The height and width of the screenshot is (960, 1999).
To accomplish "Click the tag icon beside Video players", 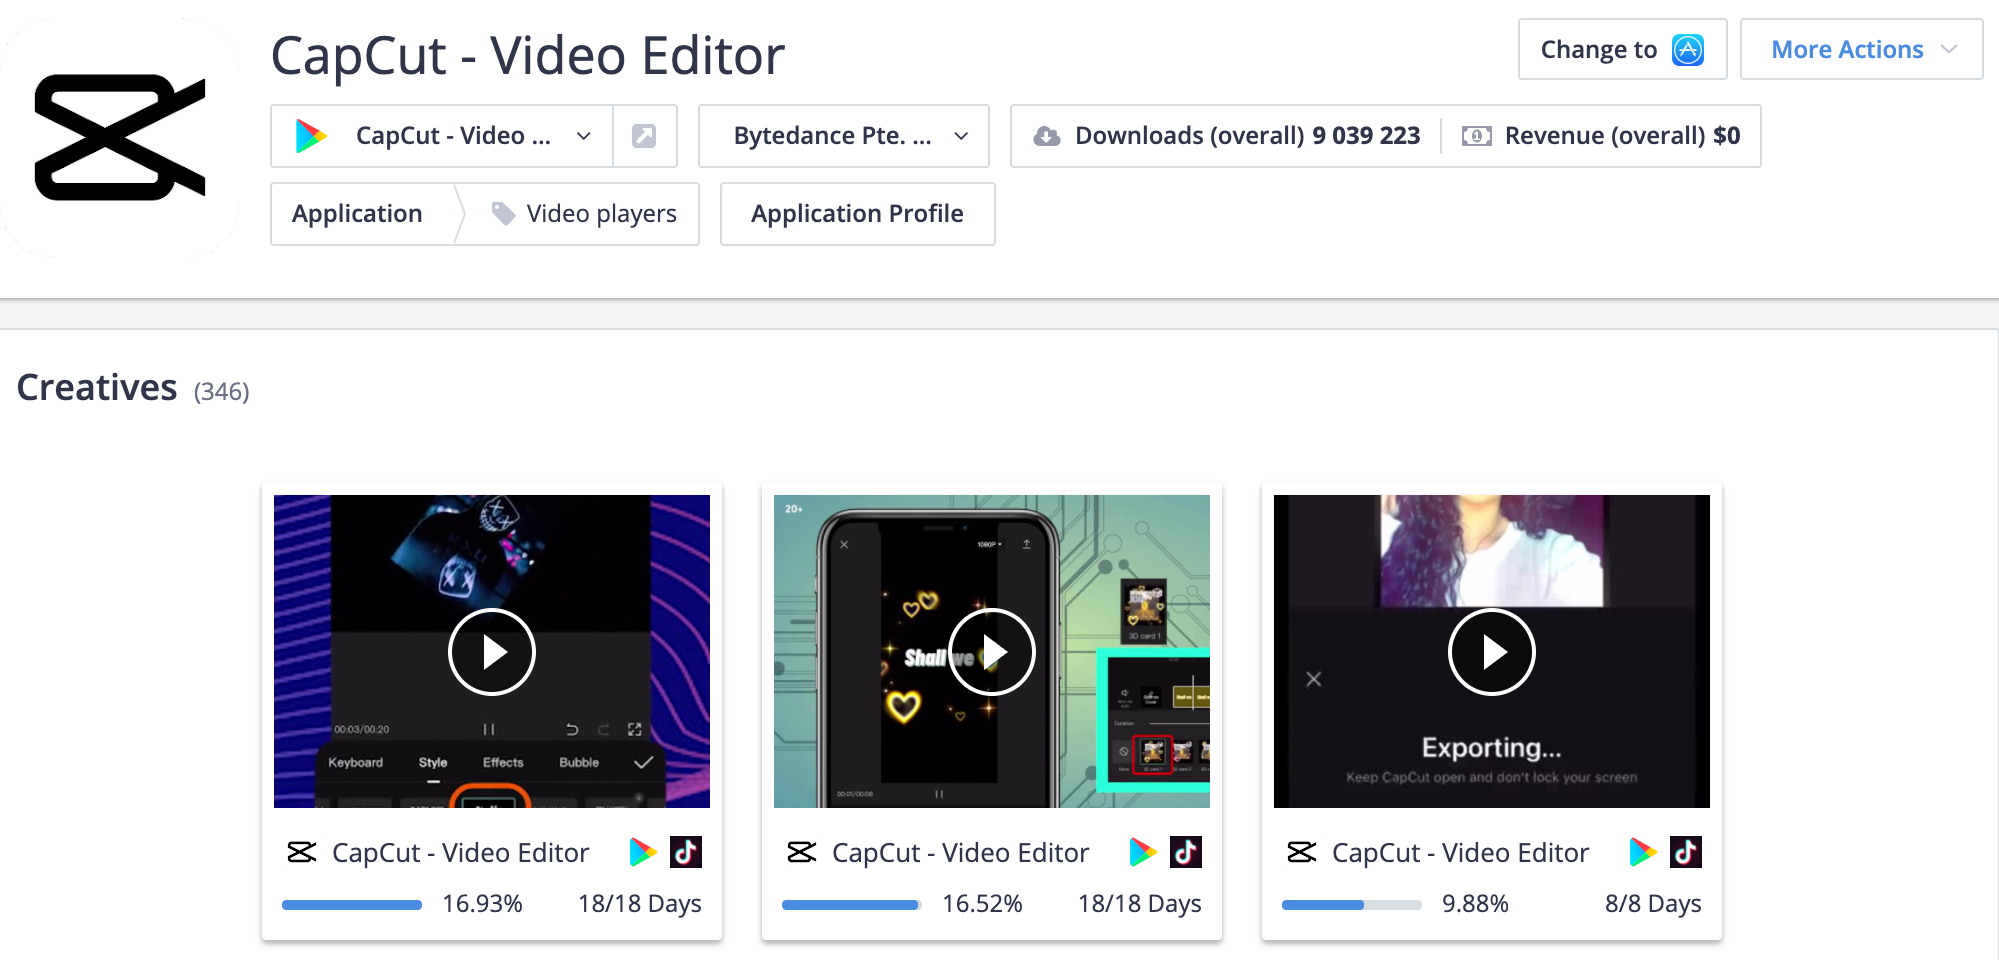I will point(503,213).
